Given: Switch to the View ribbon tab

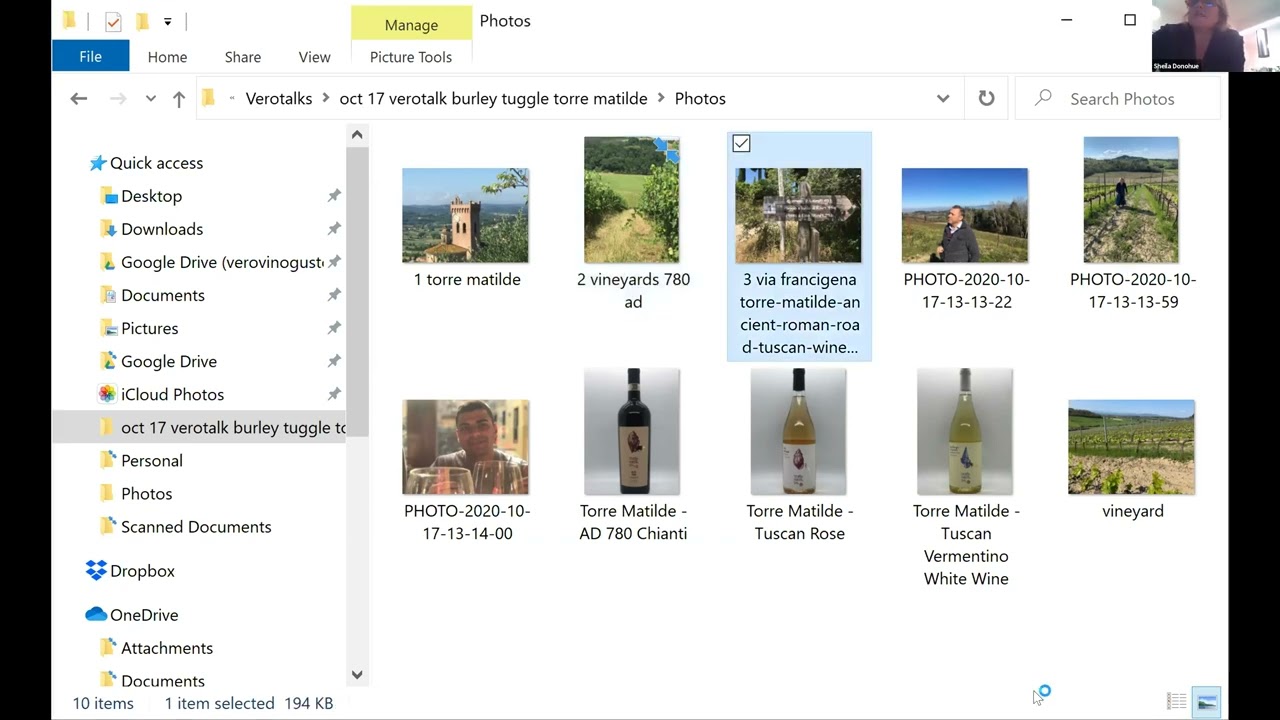Looking at the screenshot, I should pos(314,57).
